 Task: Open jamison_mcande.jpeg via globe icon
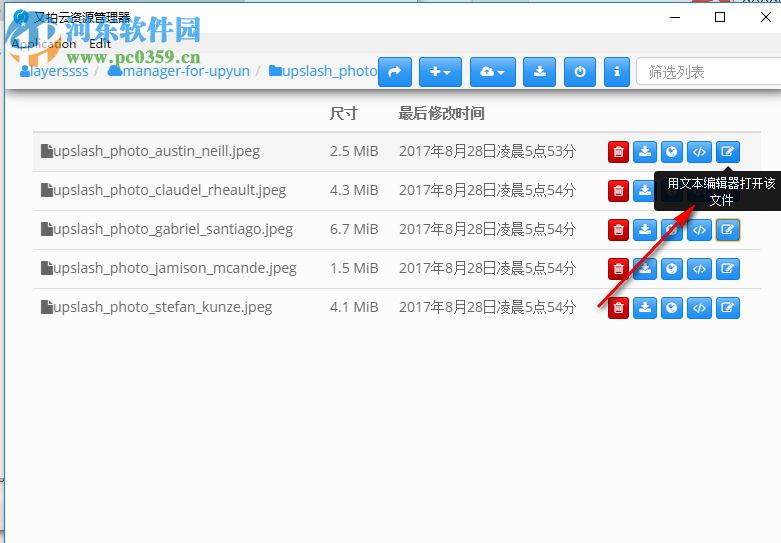point(671,269)
